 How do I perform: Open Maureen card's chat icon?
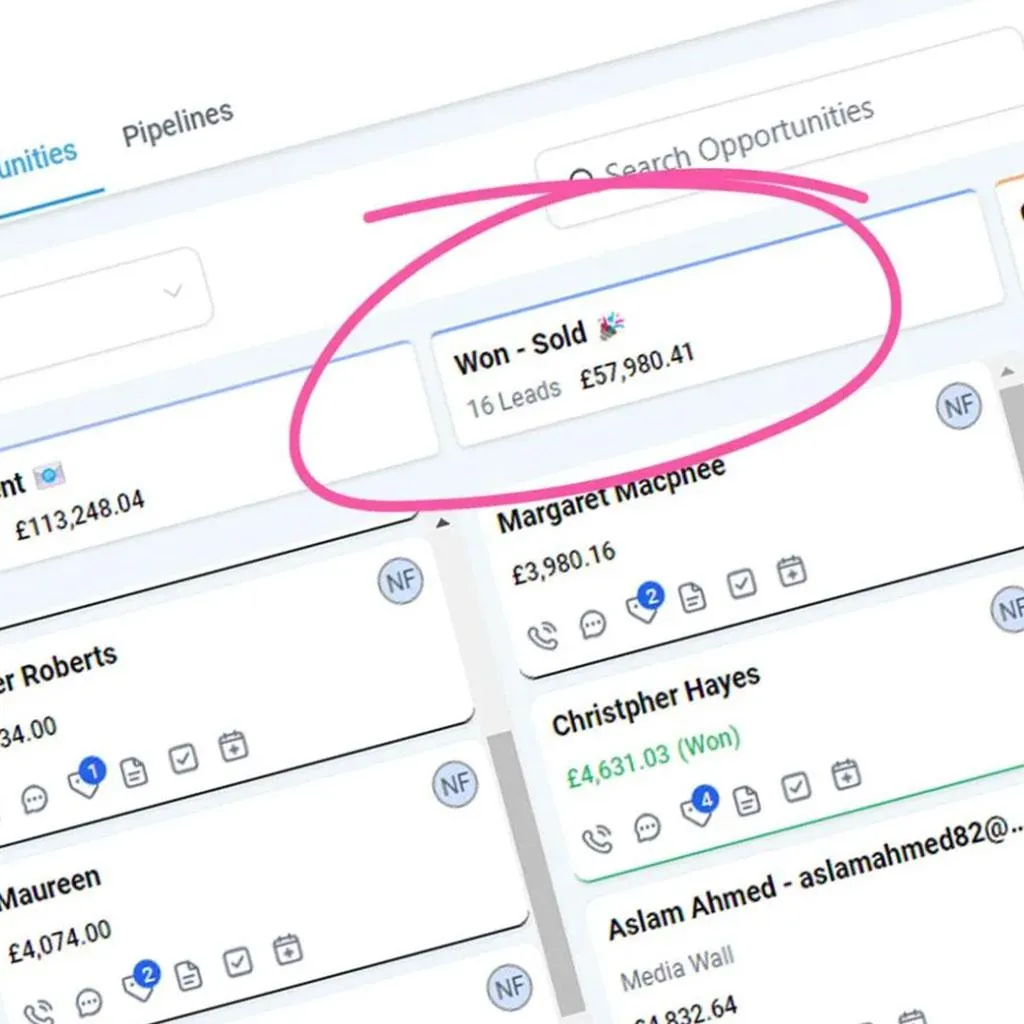coord(89,1001)
